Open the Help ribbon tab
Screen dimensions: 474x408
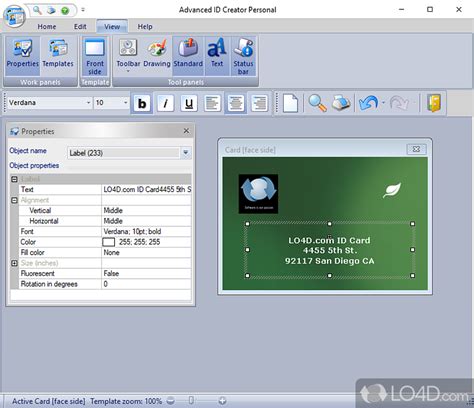[x=145, y=27]
